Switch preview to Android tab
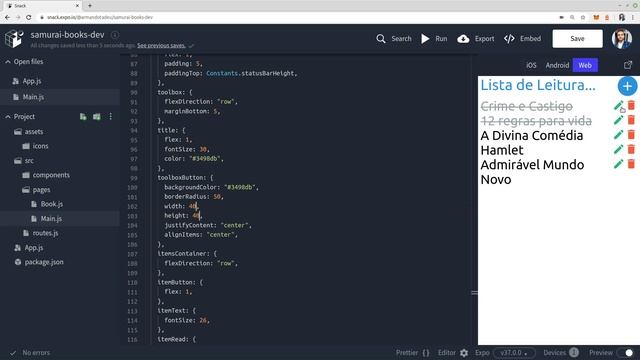 557,65
